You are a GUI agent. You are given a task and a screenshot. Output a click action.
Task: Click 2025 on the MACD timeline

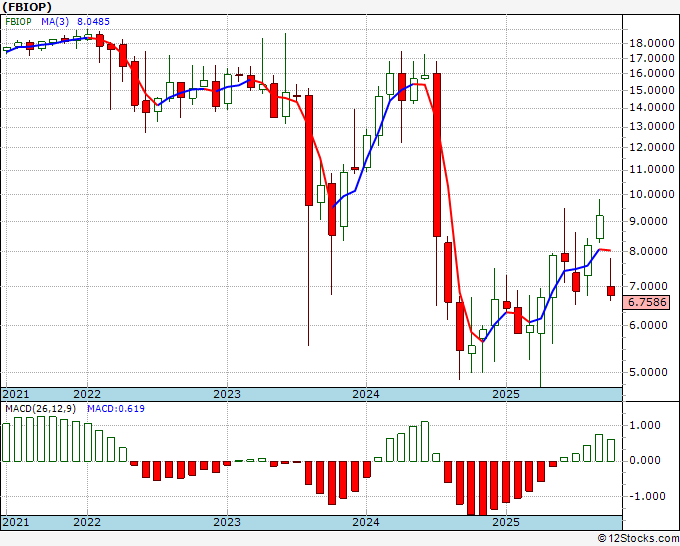(506, 522)
